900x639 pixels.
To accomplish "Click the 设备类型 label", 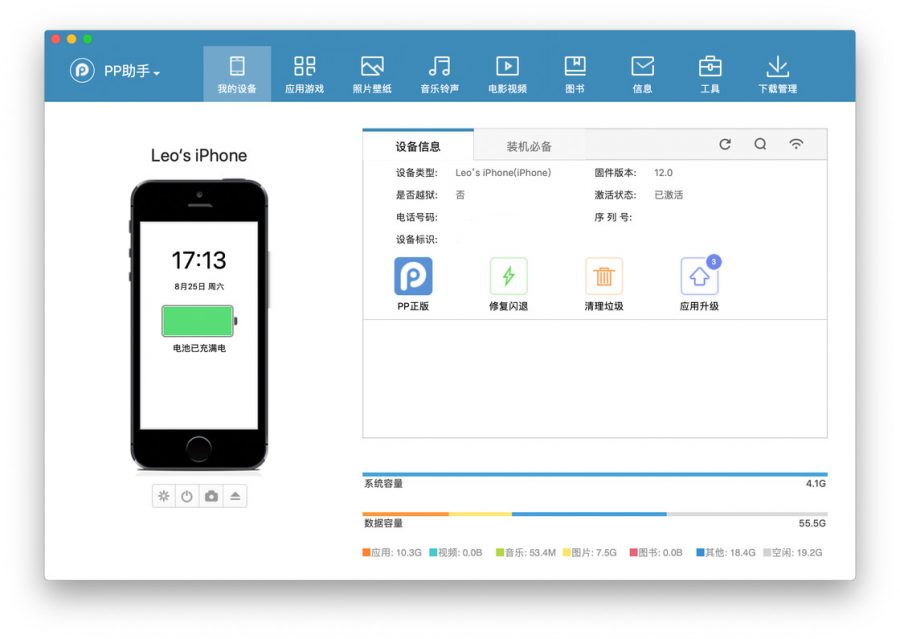I will point(417,172).
